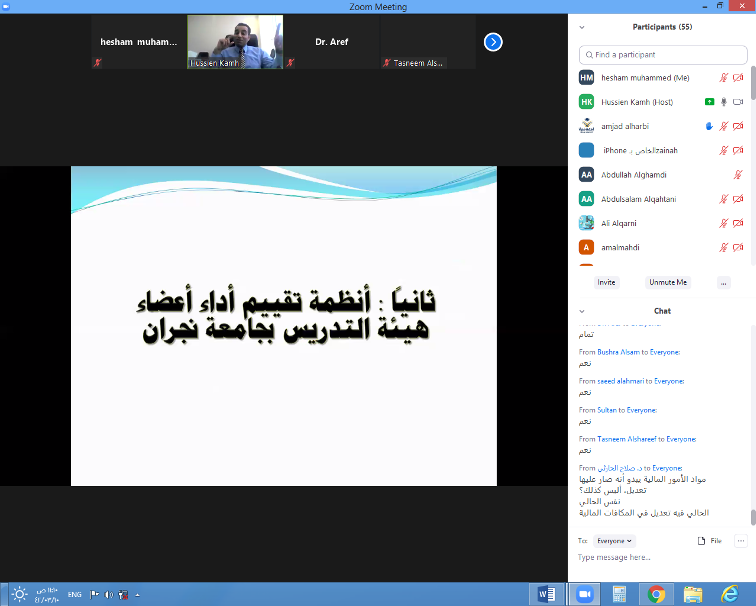Toggle Hussien Kamh's microphone icon
Image resolution: width=756 pixels, height=606 pixels.
click(x=723, y=102)
